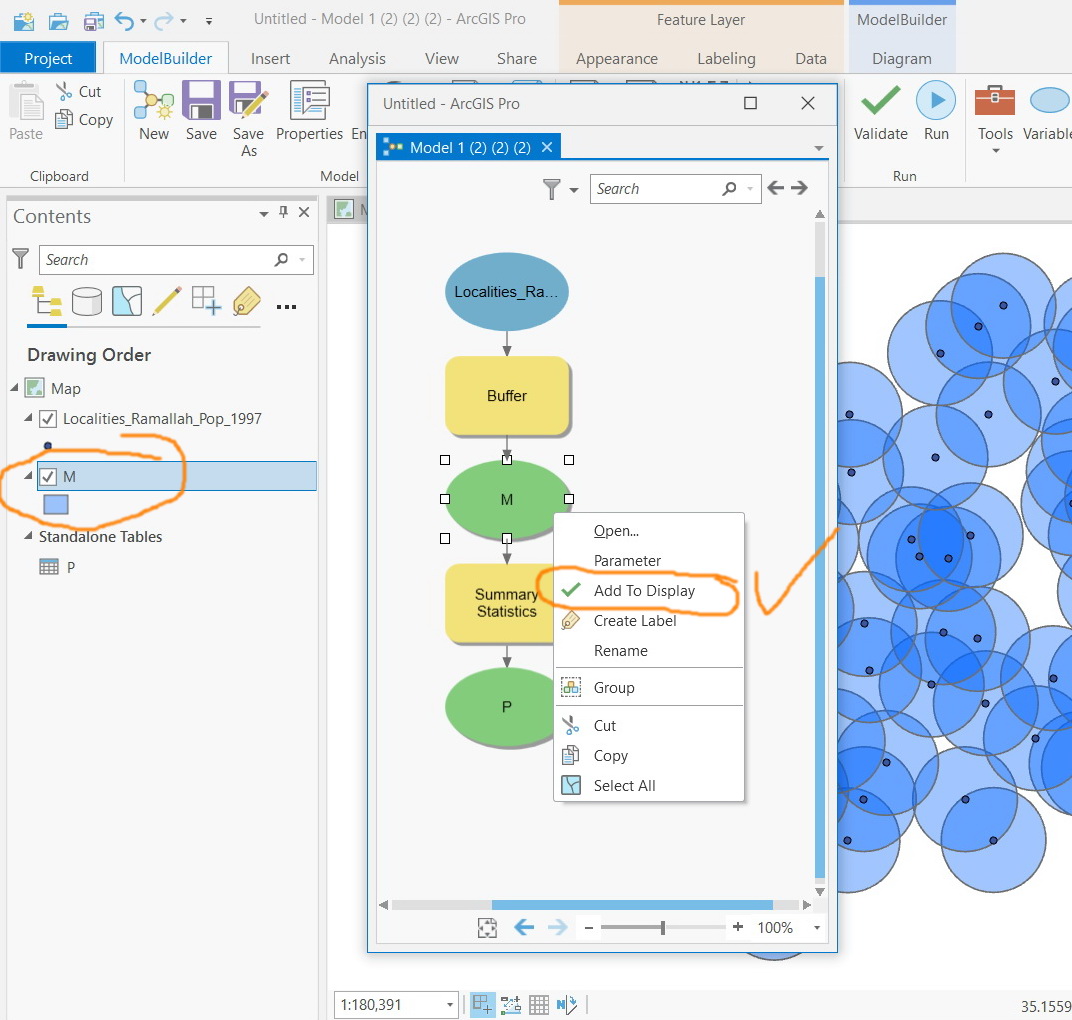The image size is (1072, 1020).
Task: Click Fit to Window icon in model view
Action: coord(487,928)
